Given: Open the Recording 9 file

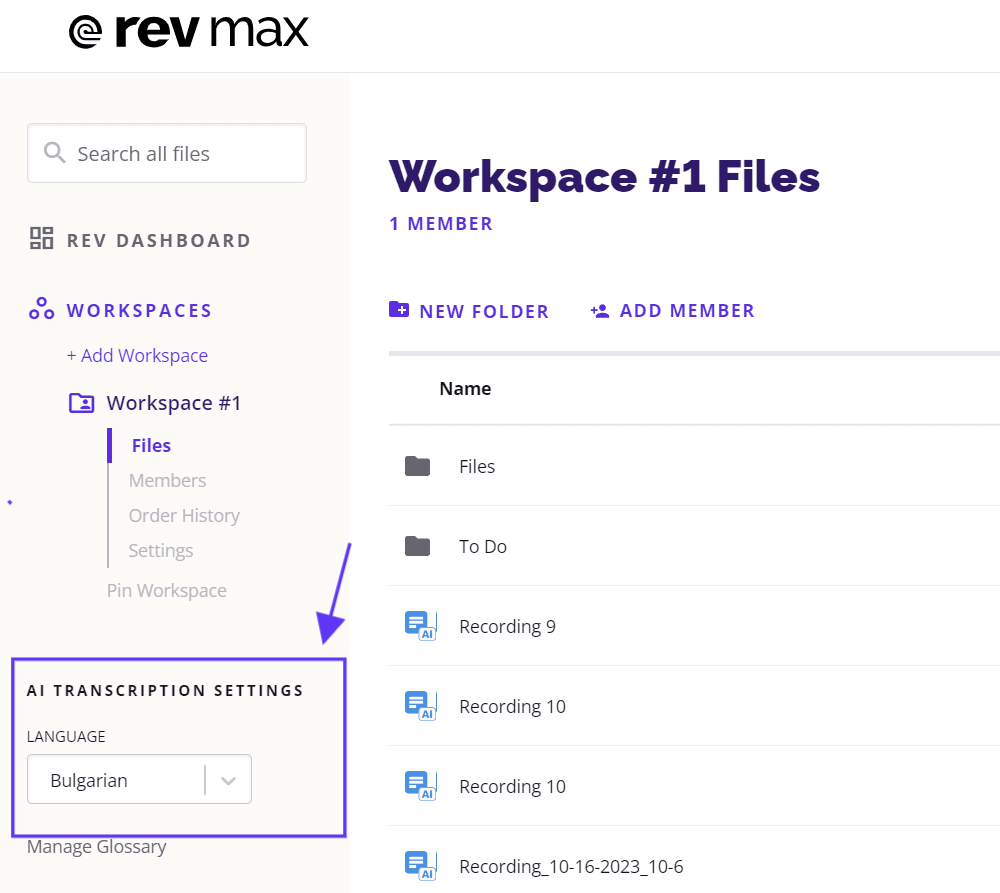Looking at the screenshot, I should point(508,626).
